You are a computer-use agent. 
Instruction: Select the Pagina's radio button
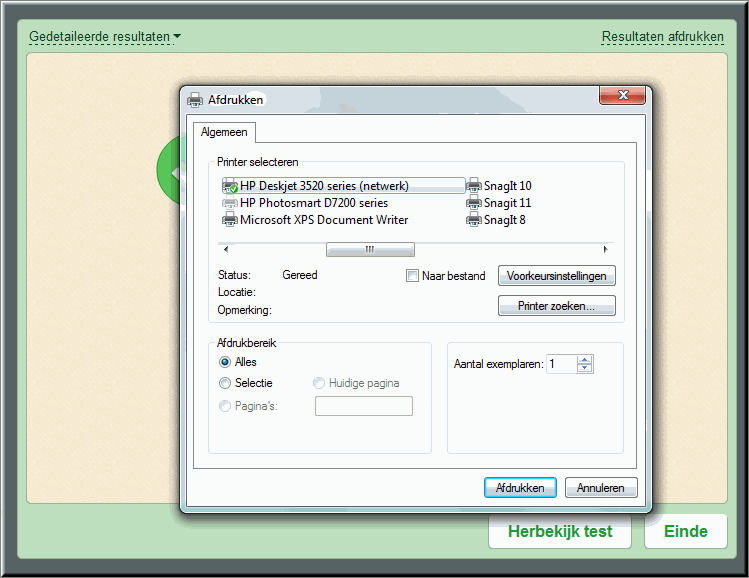[225, 406]
